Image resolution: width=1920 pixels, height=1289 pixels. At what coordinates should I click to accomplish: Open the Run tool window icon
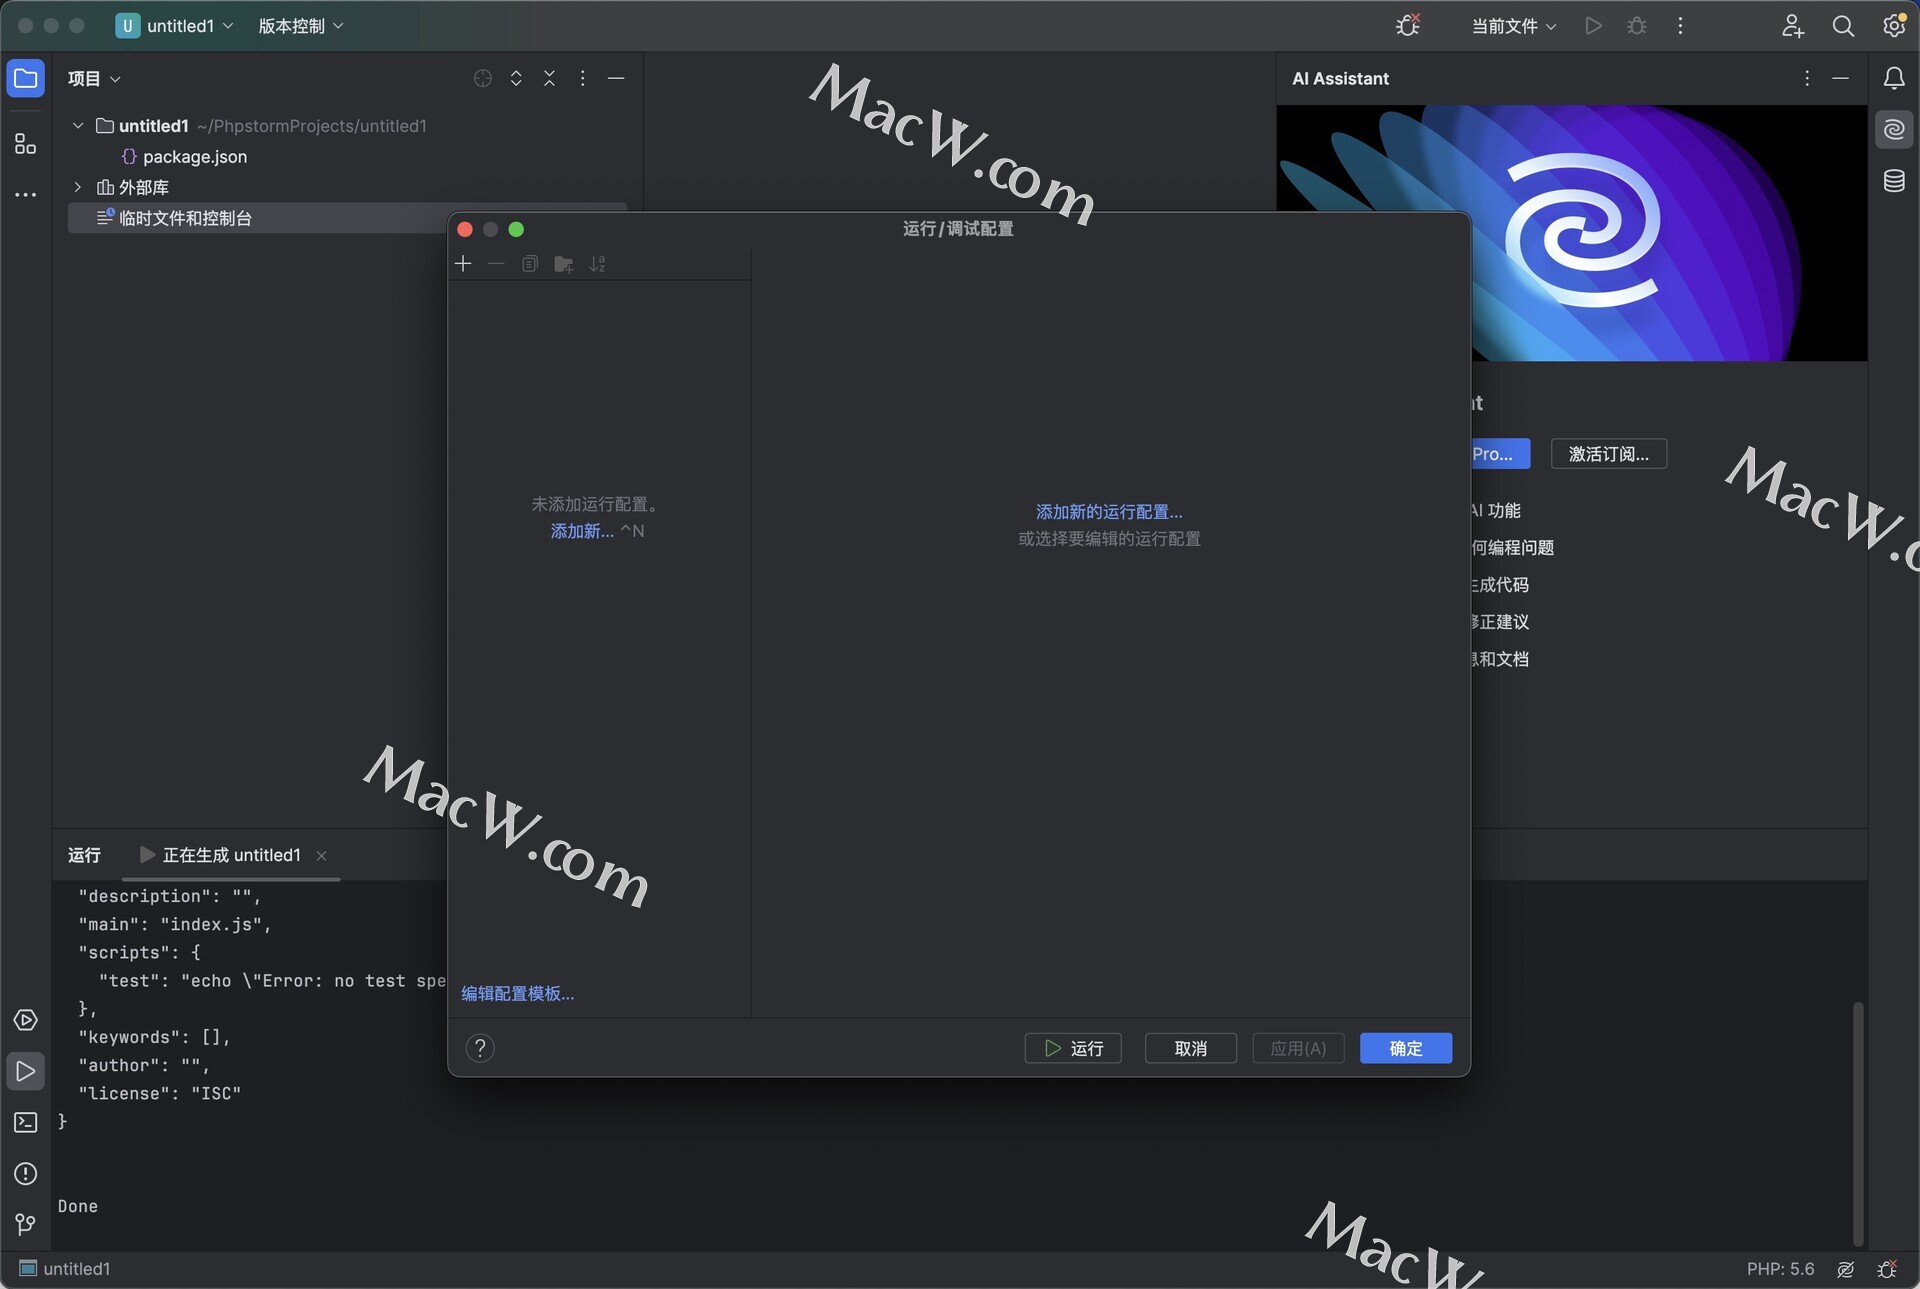point(26,1071)
